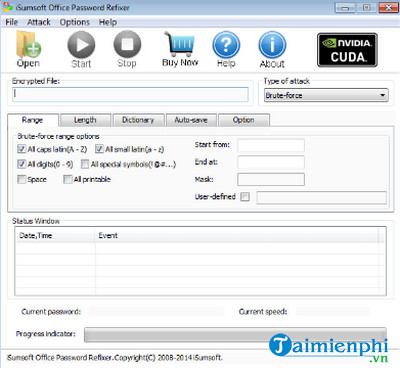Uncheck All small latin (a - z)
The width and height of the screenshot is (400, 368).
click(x=99, y=149)
